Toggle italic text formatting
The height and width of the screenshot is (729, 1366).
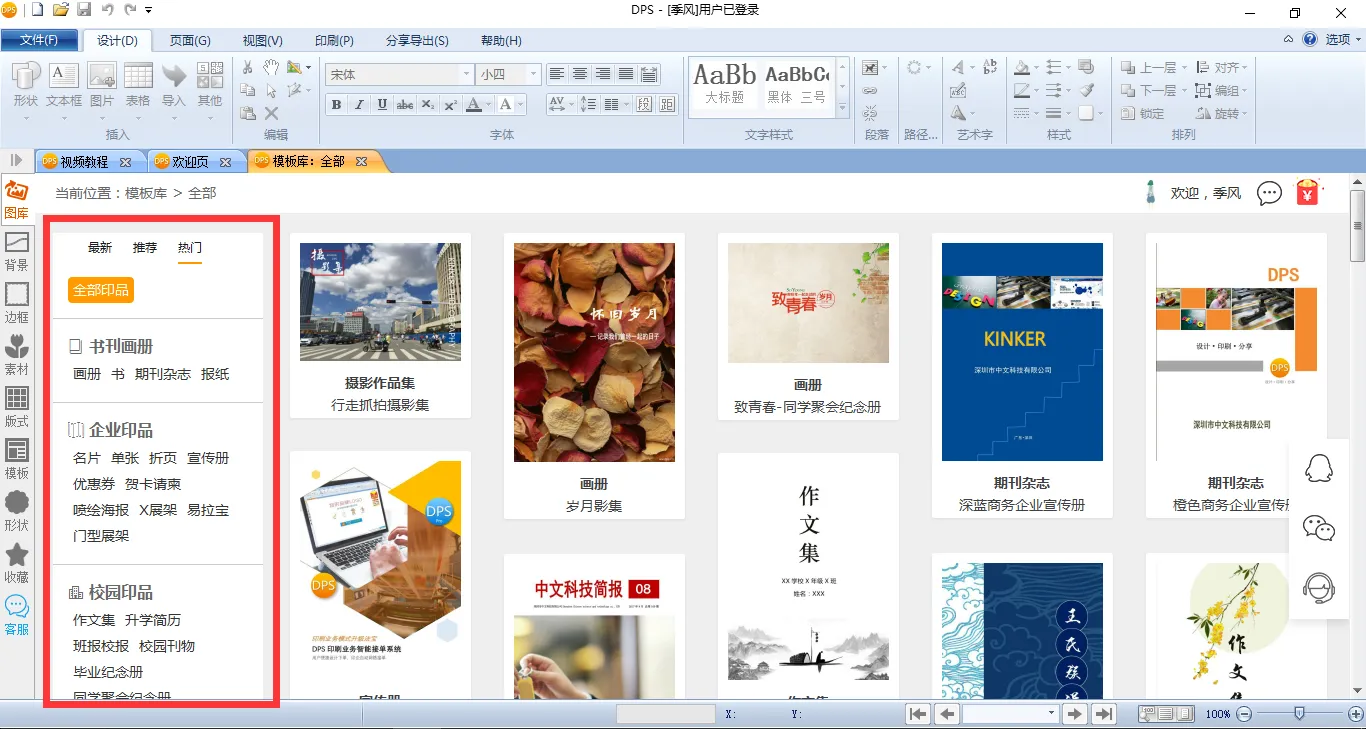[359, 105]
